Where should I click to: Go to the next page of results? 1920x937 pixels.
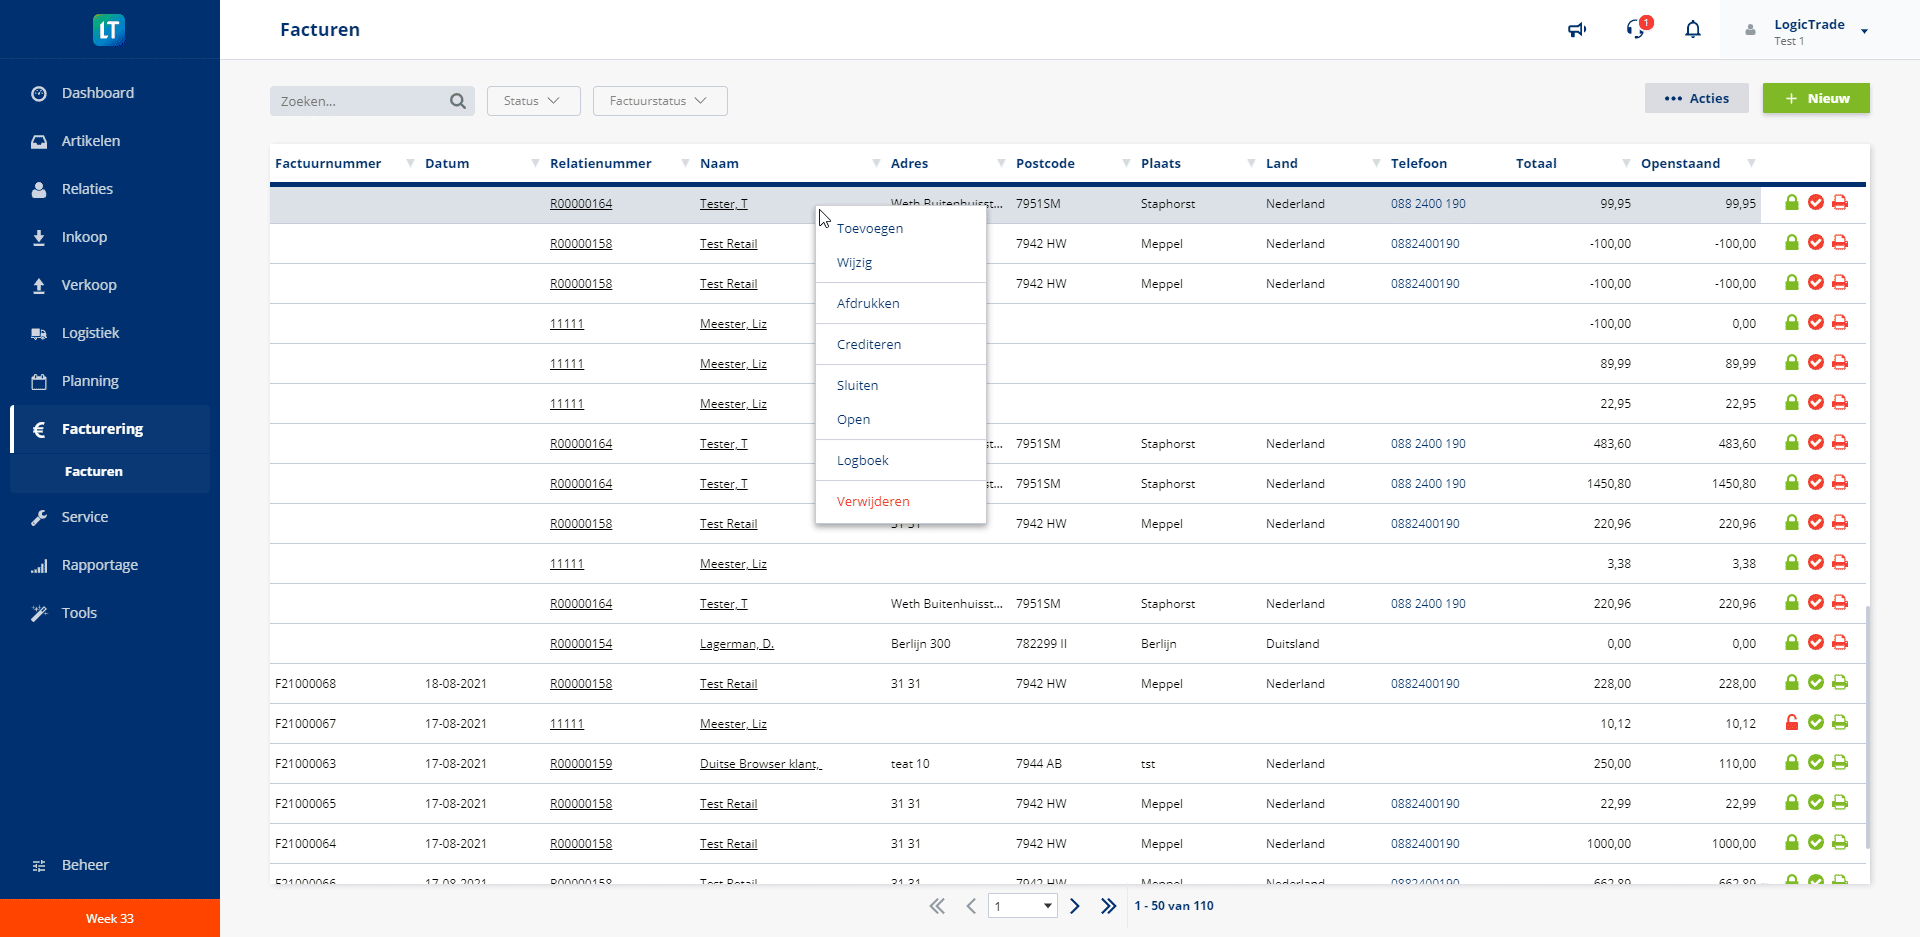pyautogui.click(x=1075, y=906)
